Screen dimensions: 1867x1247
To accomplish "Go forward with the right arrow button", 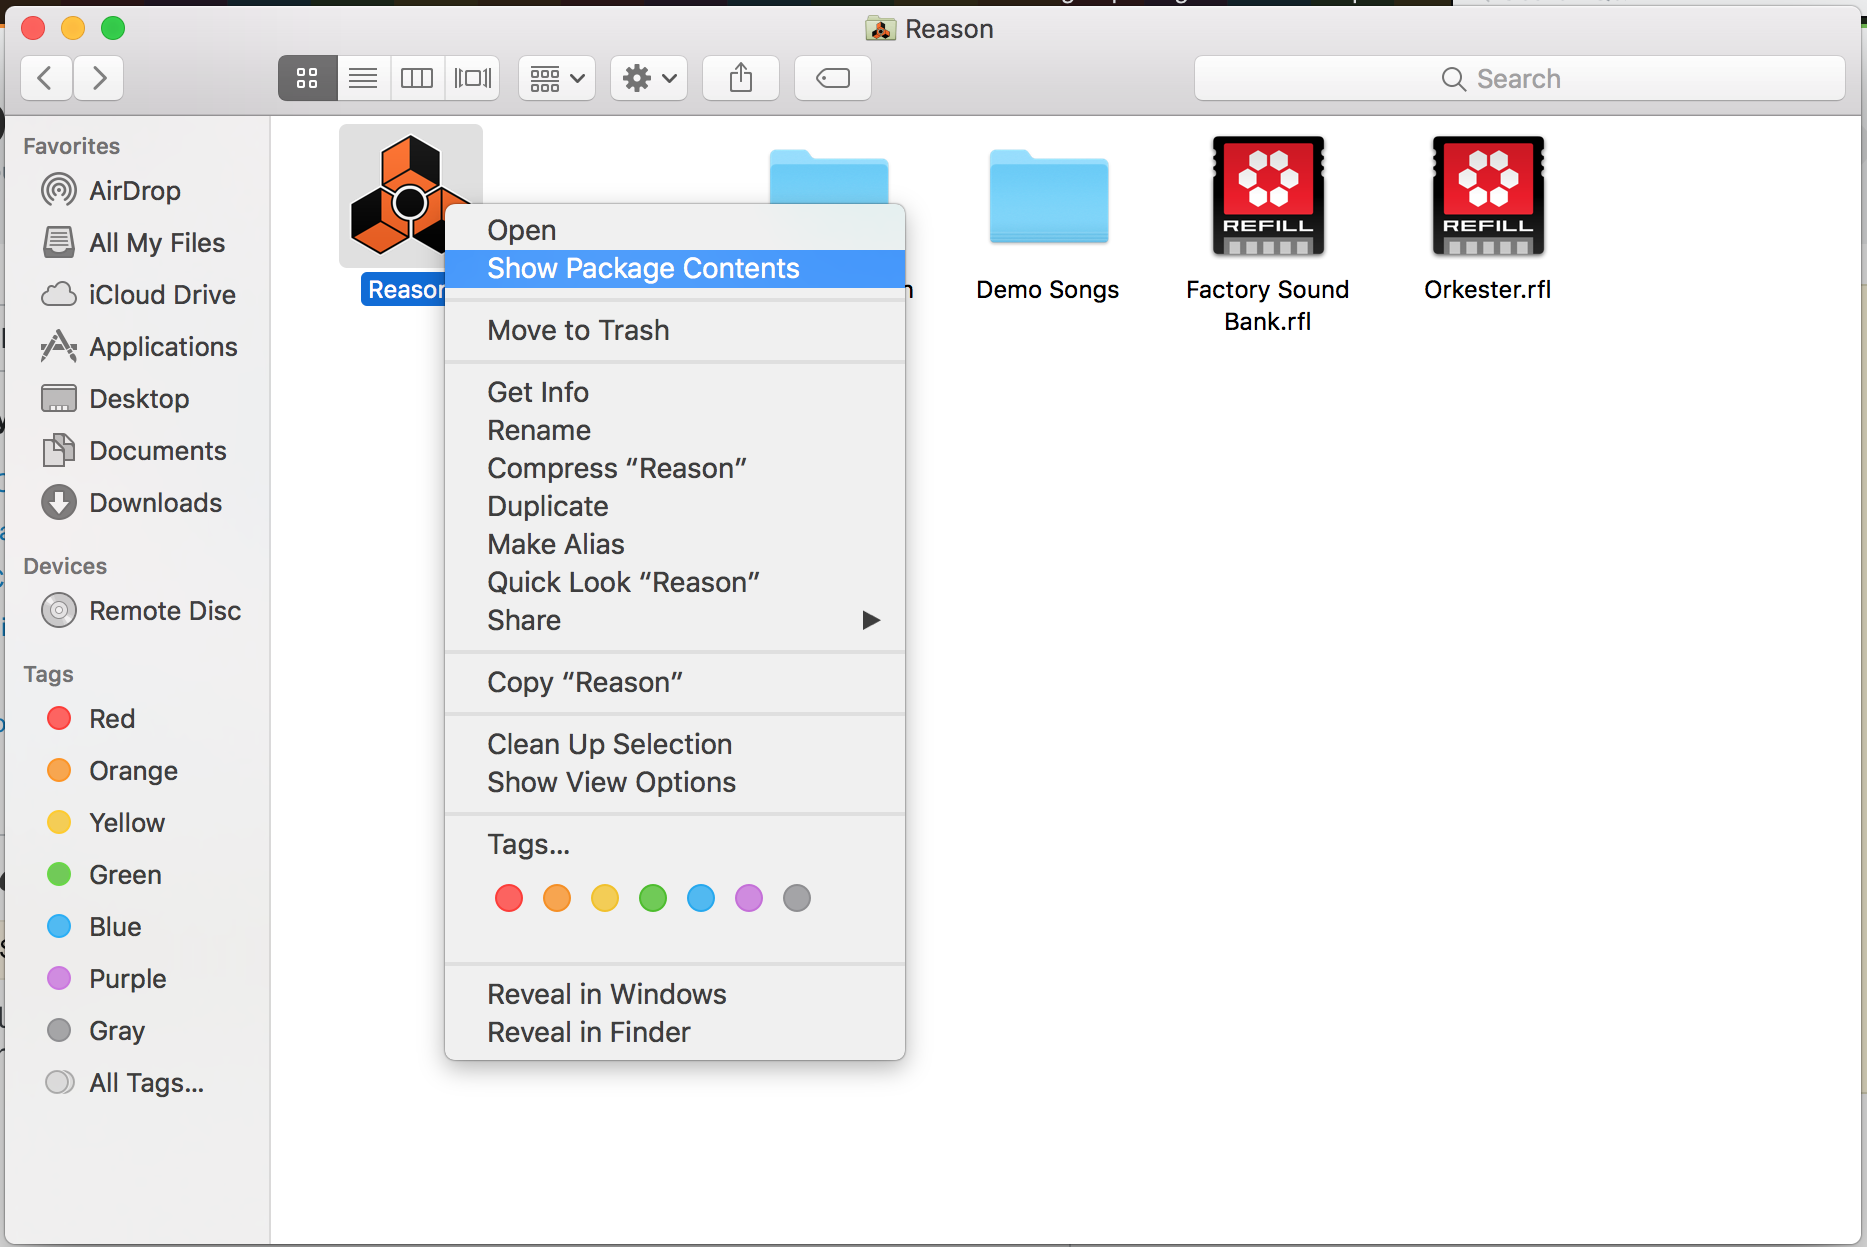I will click(98, 78).
